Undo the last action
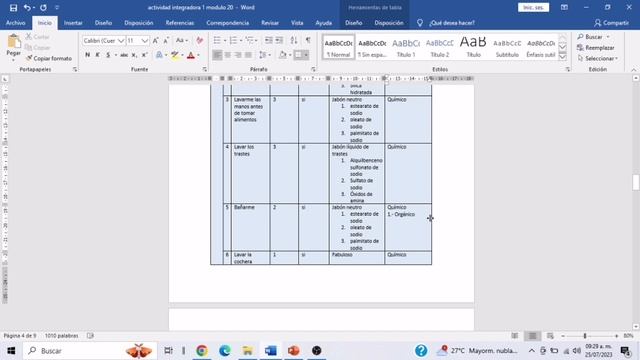The image size is (640, 360). click(x=27, y=7)
